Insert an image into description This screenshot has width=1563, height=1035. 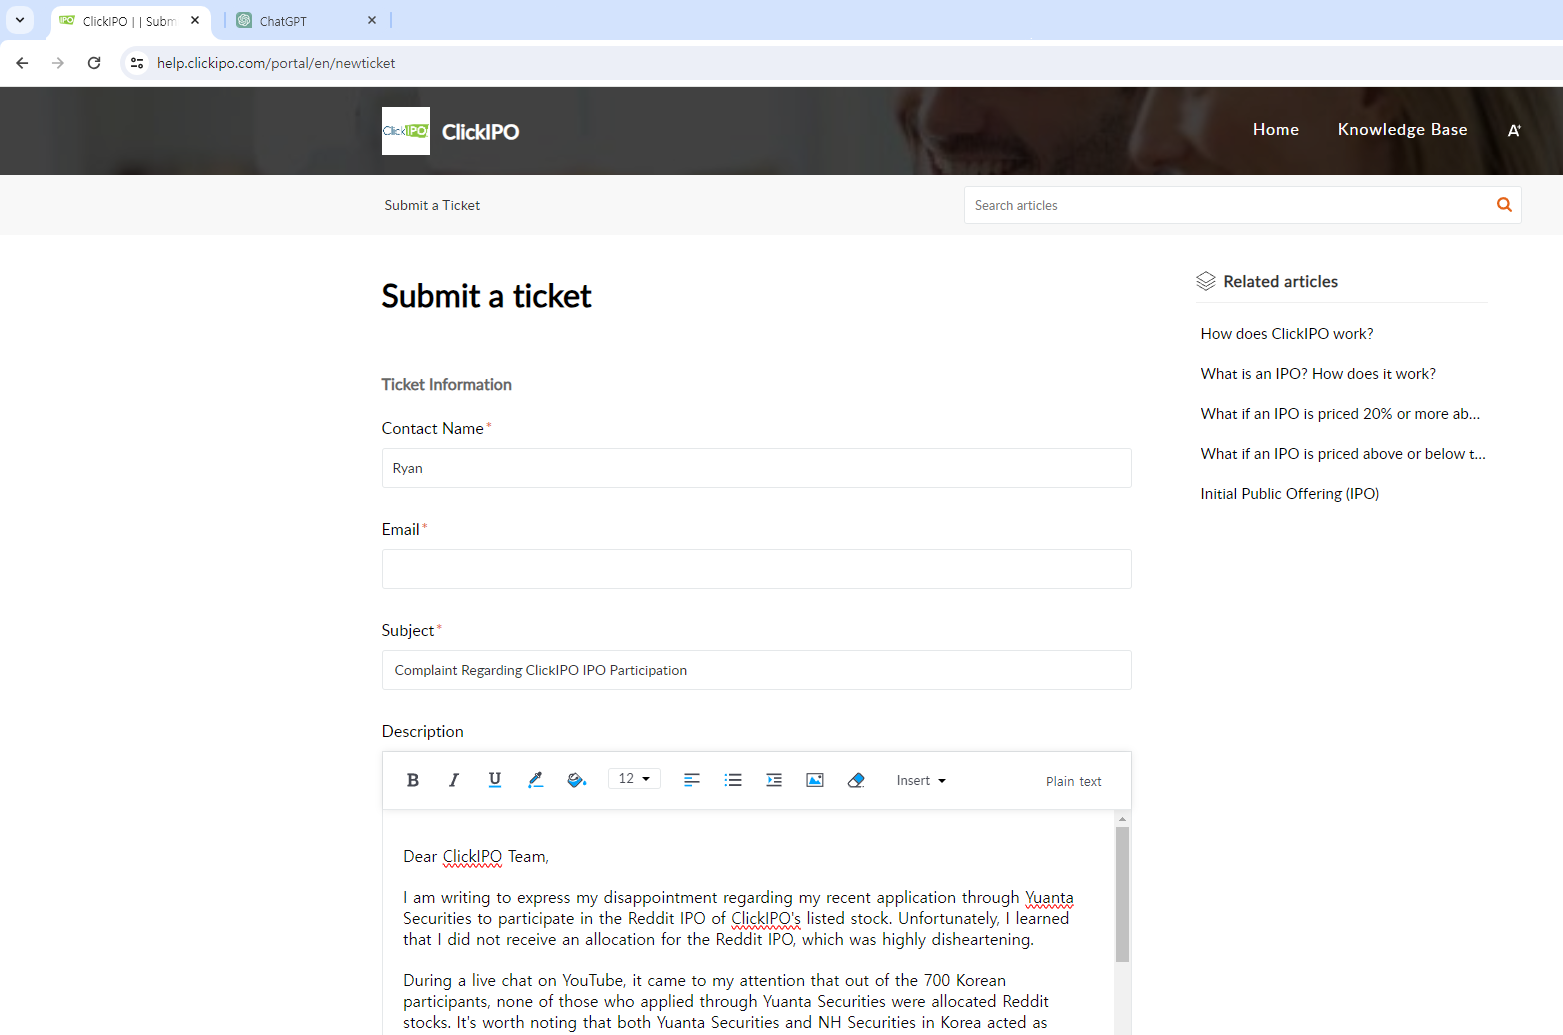point(815,780)
